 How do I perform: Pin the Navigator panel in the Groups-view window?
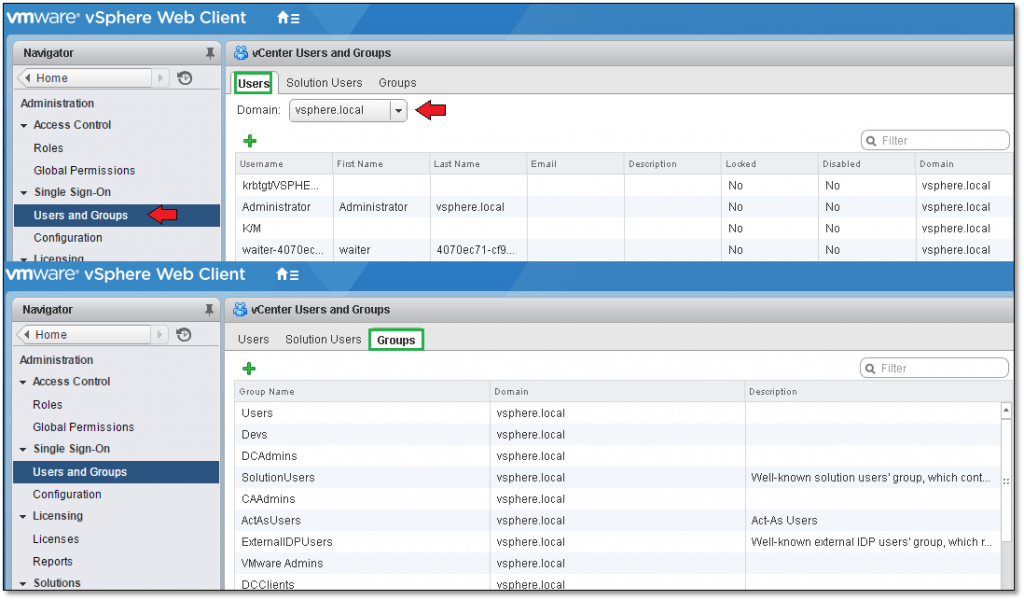209,309
